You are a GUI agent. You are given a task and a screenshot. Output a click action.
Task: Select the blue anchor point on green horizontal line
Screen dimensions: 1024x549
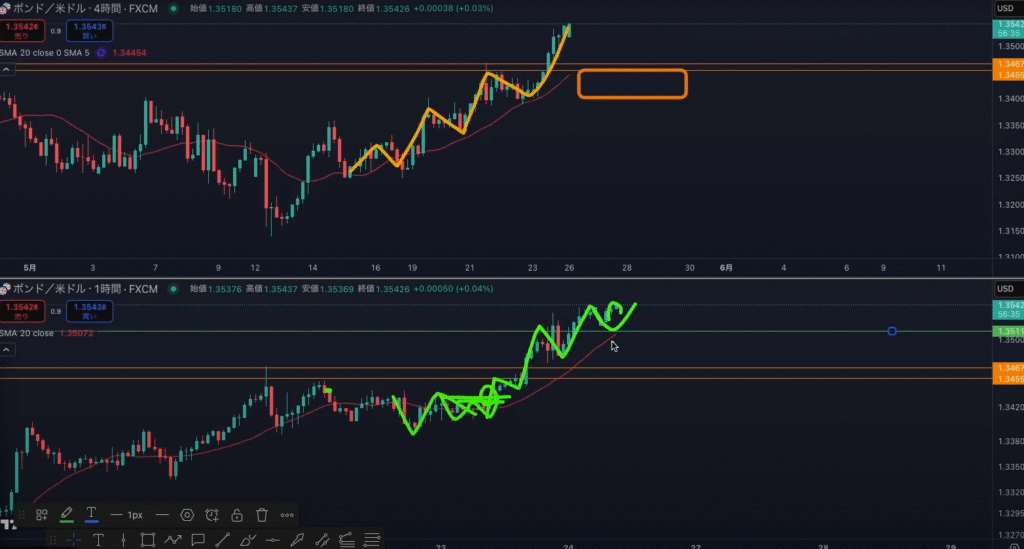tap(892, 332)
